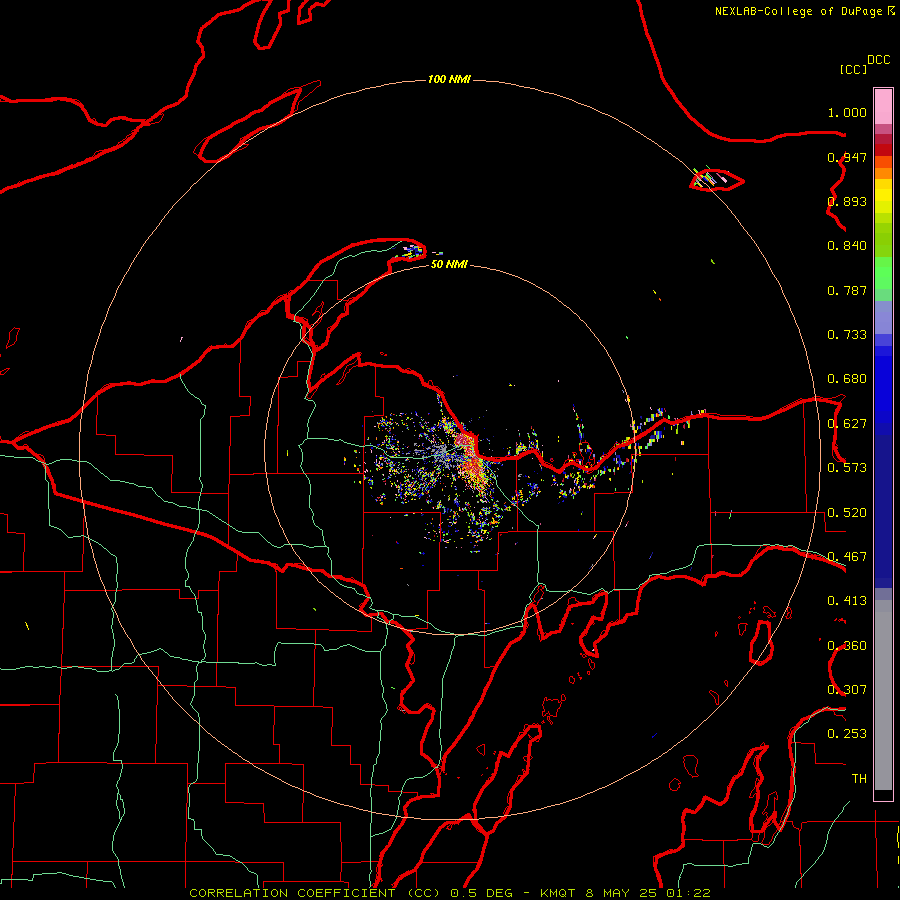Screen dimensions: 900x900
Task: Click the 0.733 legend value
Action: (x=847, y=335)
